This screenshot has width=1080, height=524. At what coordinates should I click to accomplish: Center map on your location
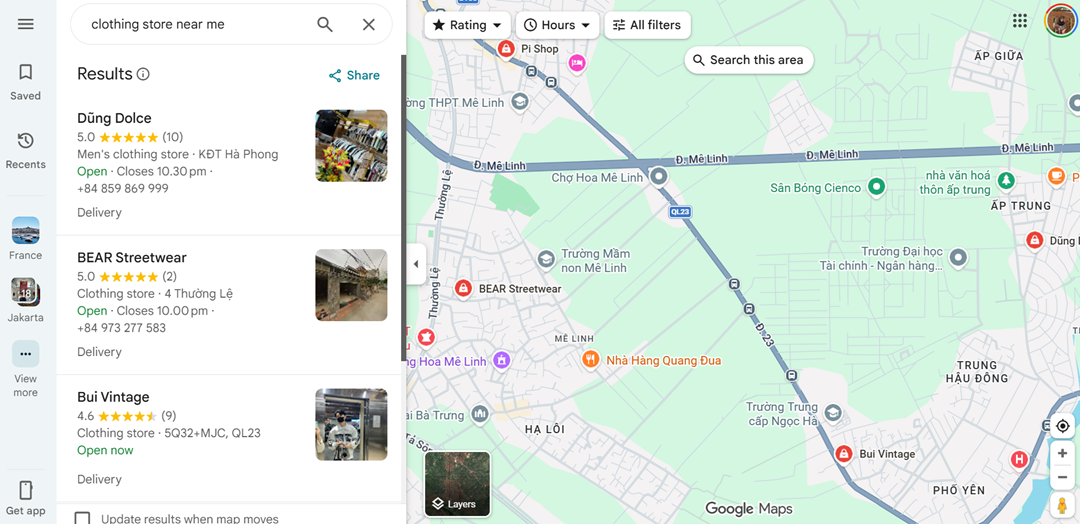[1062, 426]
